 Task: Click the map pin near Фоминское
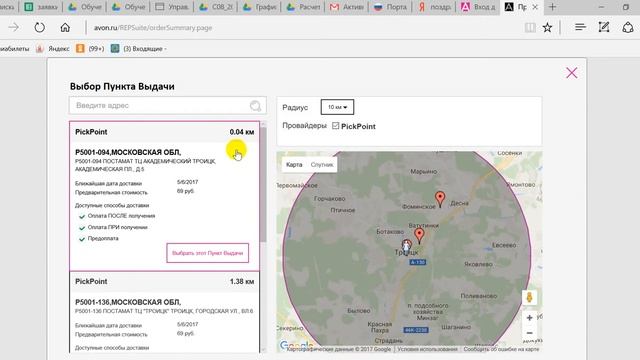point(440,199)
